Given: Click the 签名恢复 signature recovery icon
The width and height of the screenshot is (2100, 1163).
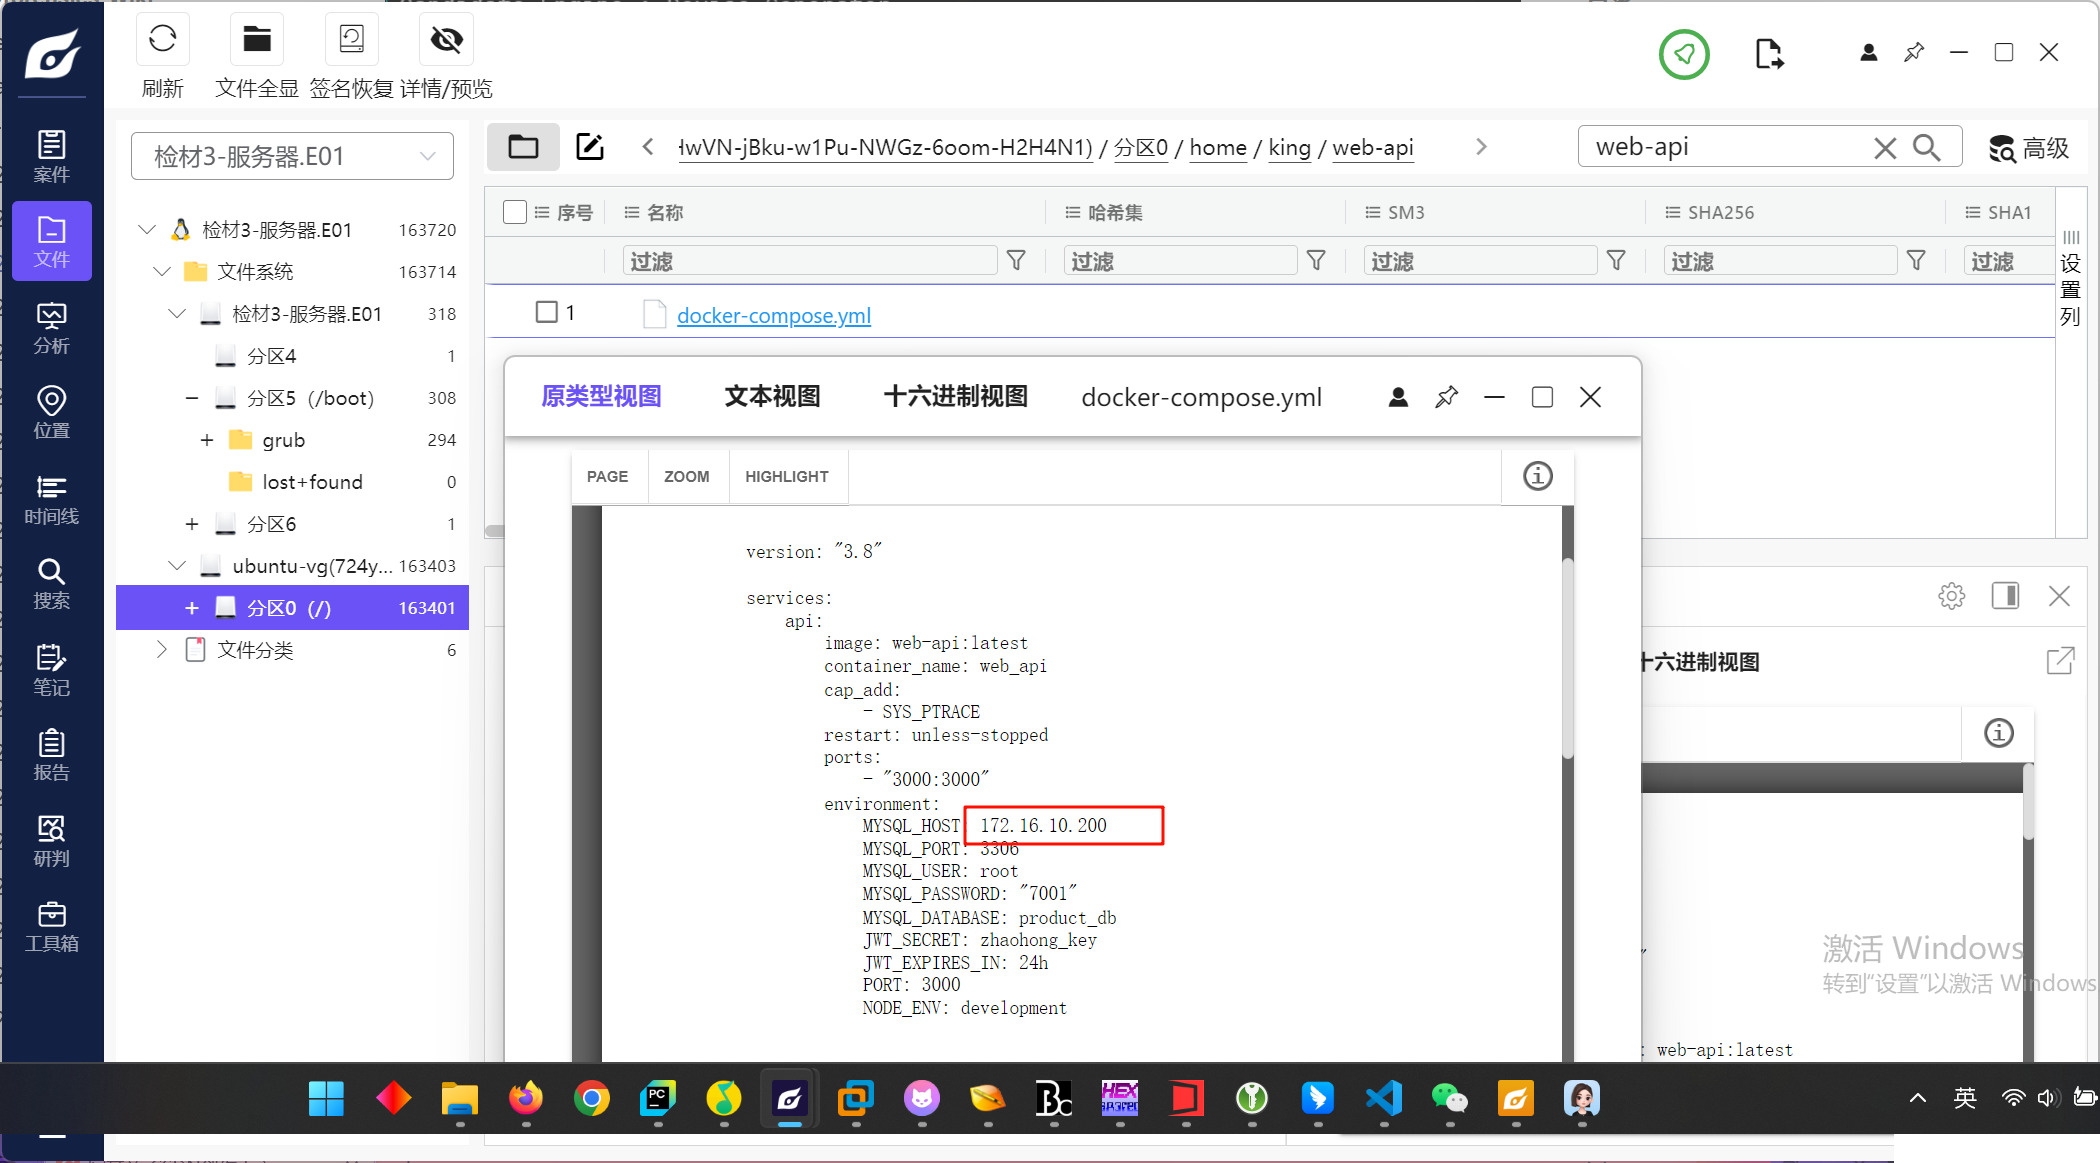Looking at the screenshot, I should 351,40.
